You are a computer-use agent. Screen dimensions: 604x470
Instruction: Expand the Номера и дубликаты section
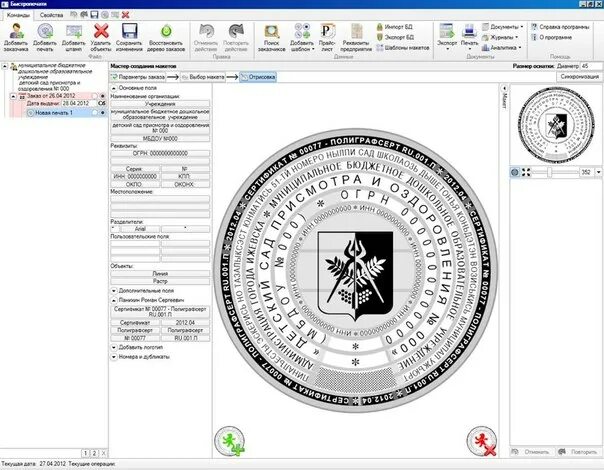[114, 357]
